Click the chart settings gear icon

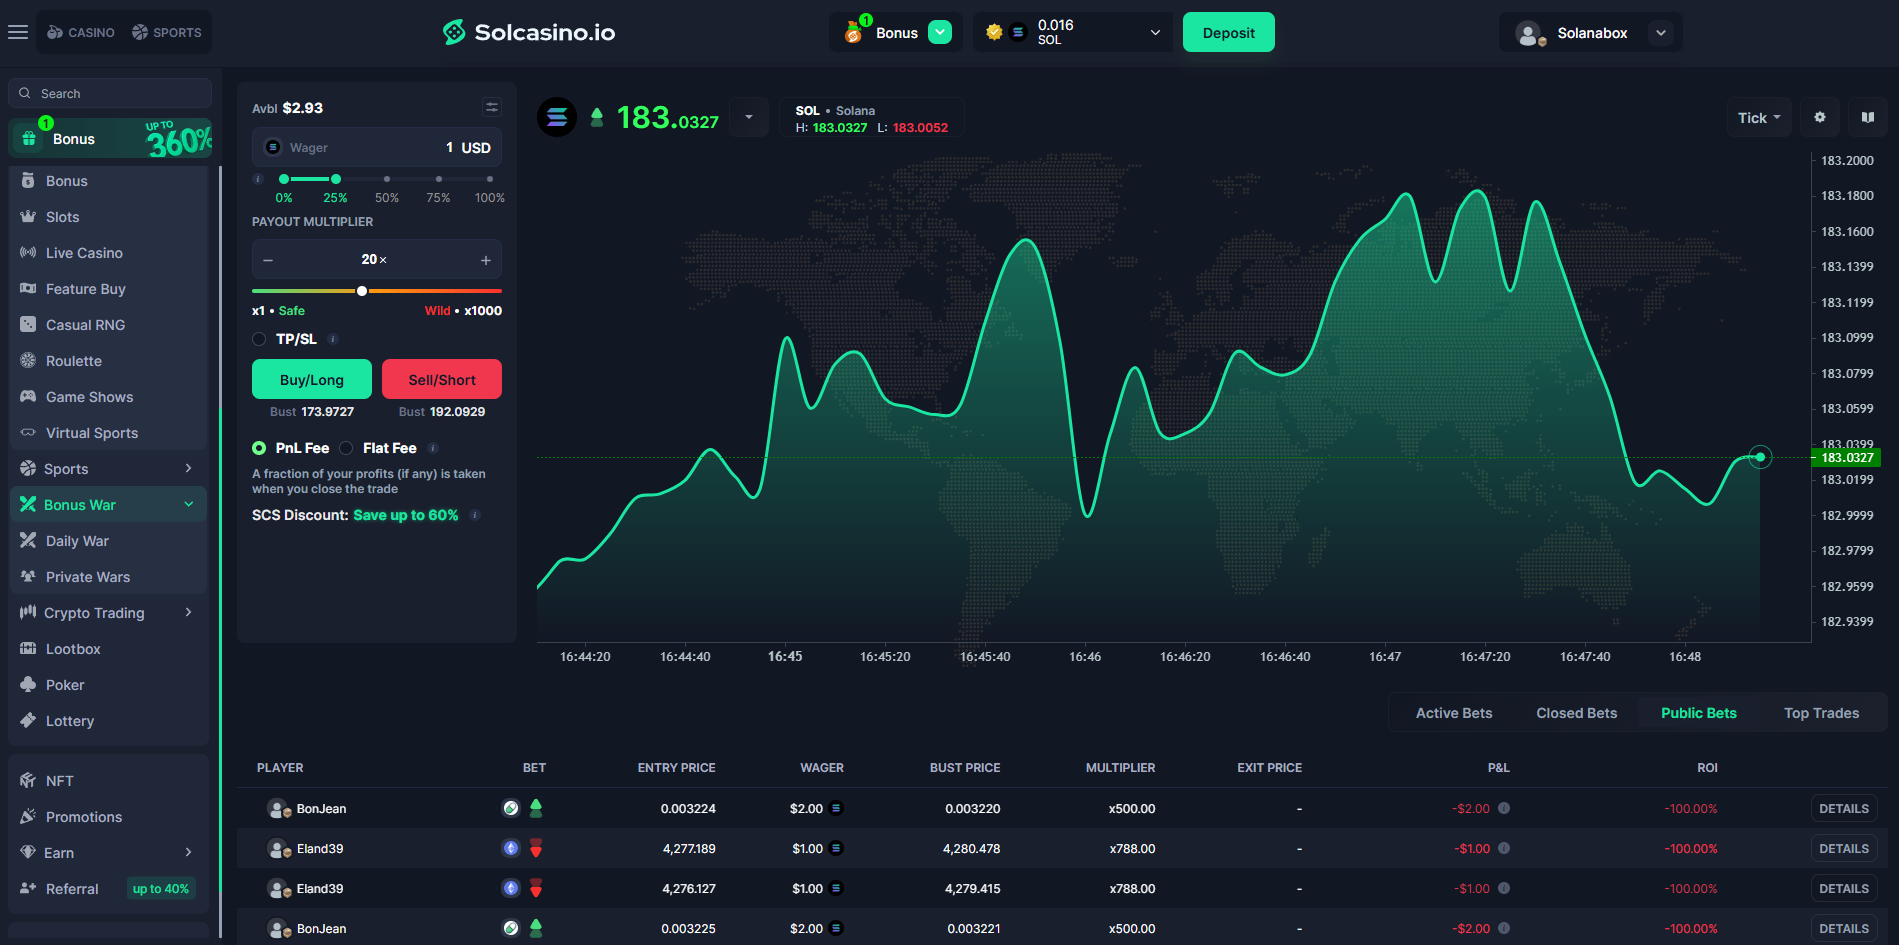[1820, 118]
